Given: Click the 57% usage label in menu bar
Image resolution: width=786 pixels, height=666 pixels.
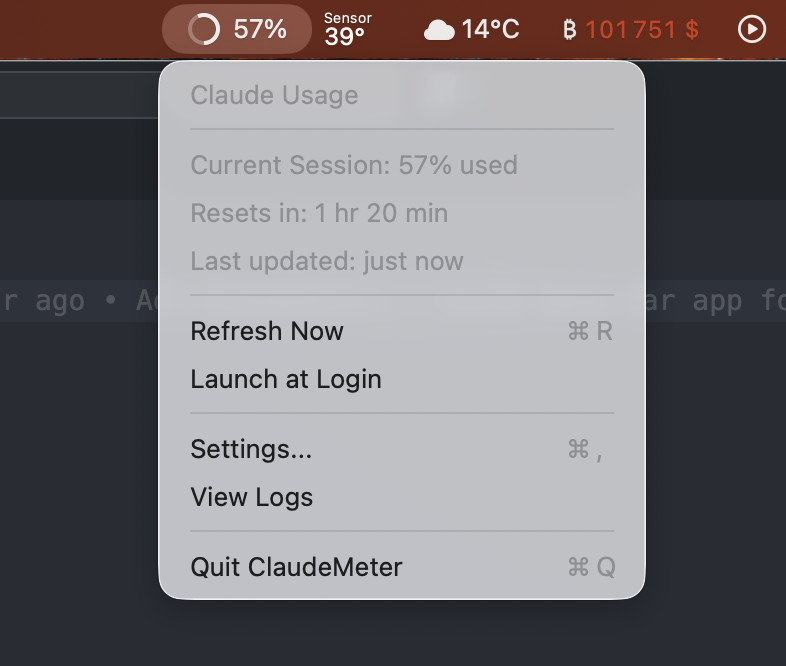Looking at the screenshot, I should pyautogui.click(x=260, y=29).
